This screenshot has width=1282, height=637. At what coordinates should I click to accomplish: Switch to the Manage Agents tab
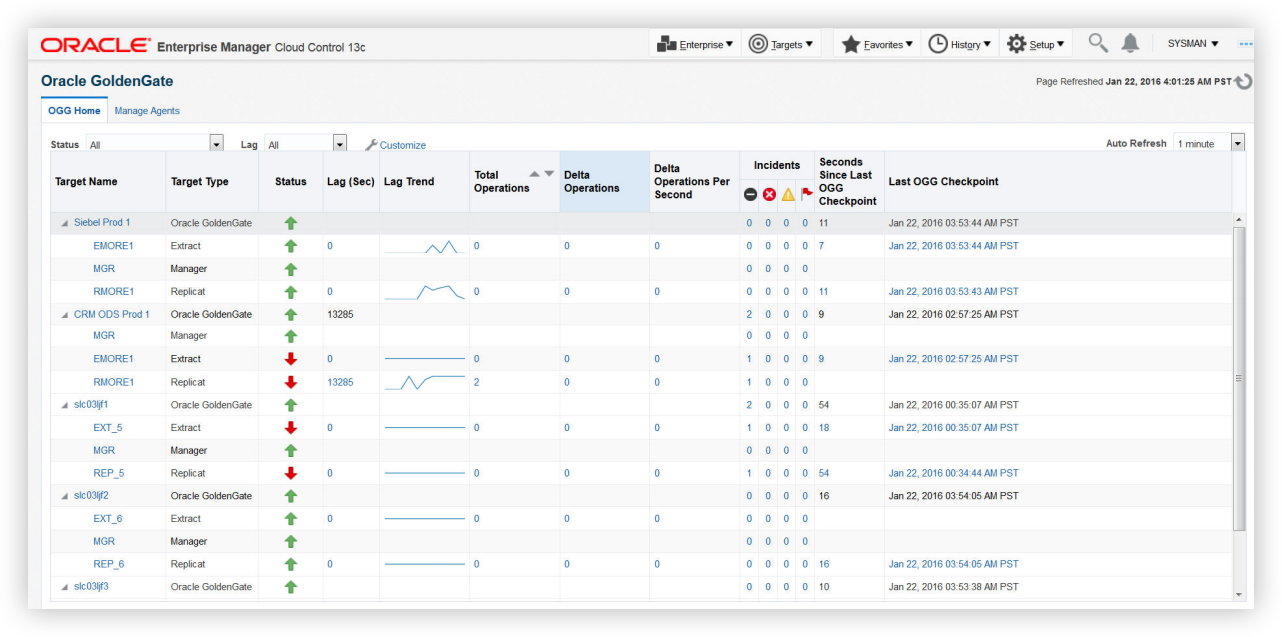tap(147, 111)
